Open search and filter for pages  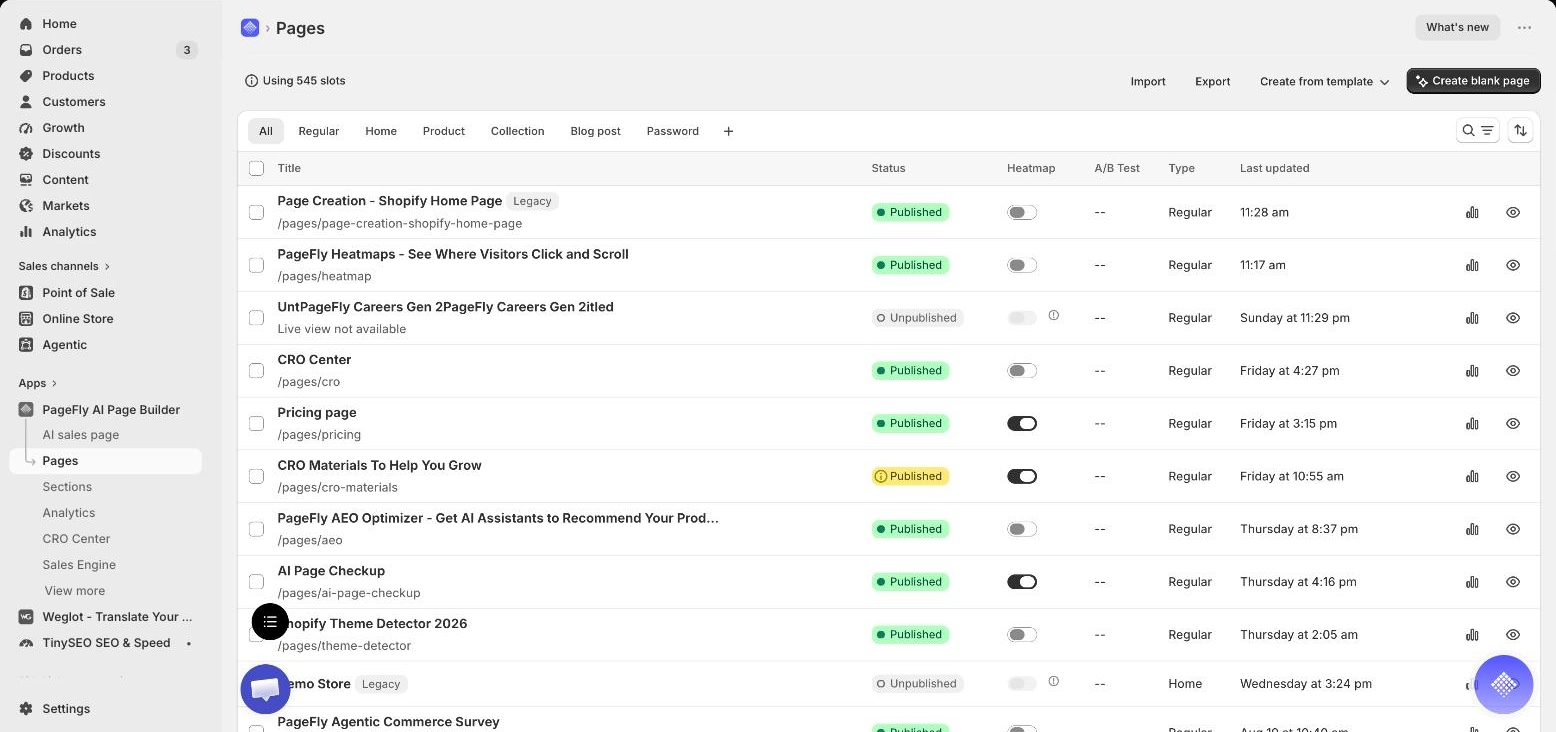[1477, 131]
